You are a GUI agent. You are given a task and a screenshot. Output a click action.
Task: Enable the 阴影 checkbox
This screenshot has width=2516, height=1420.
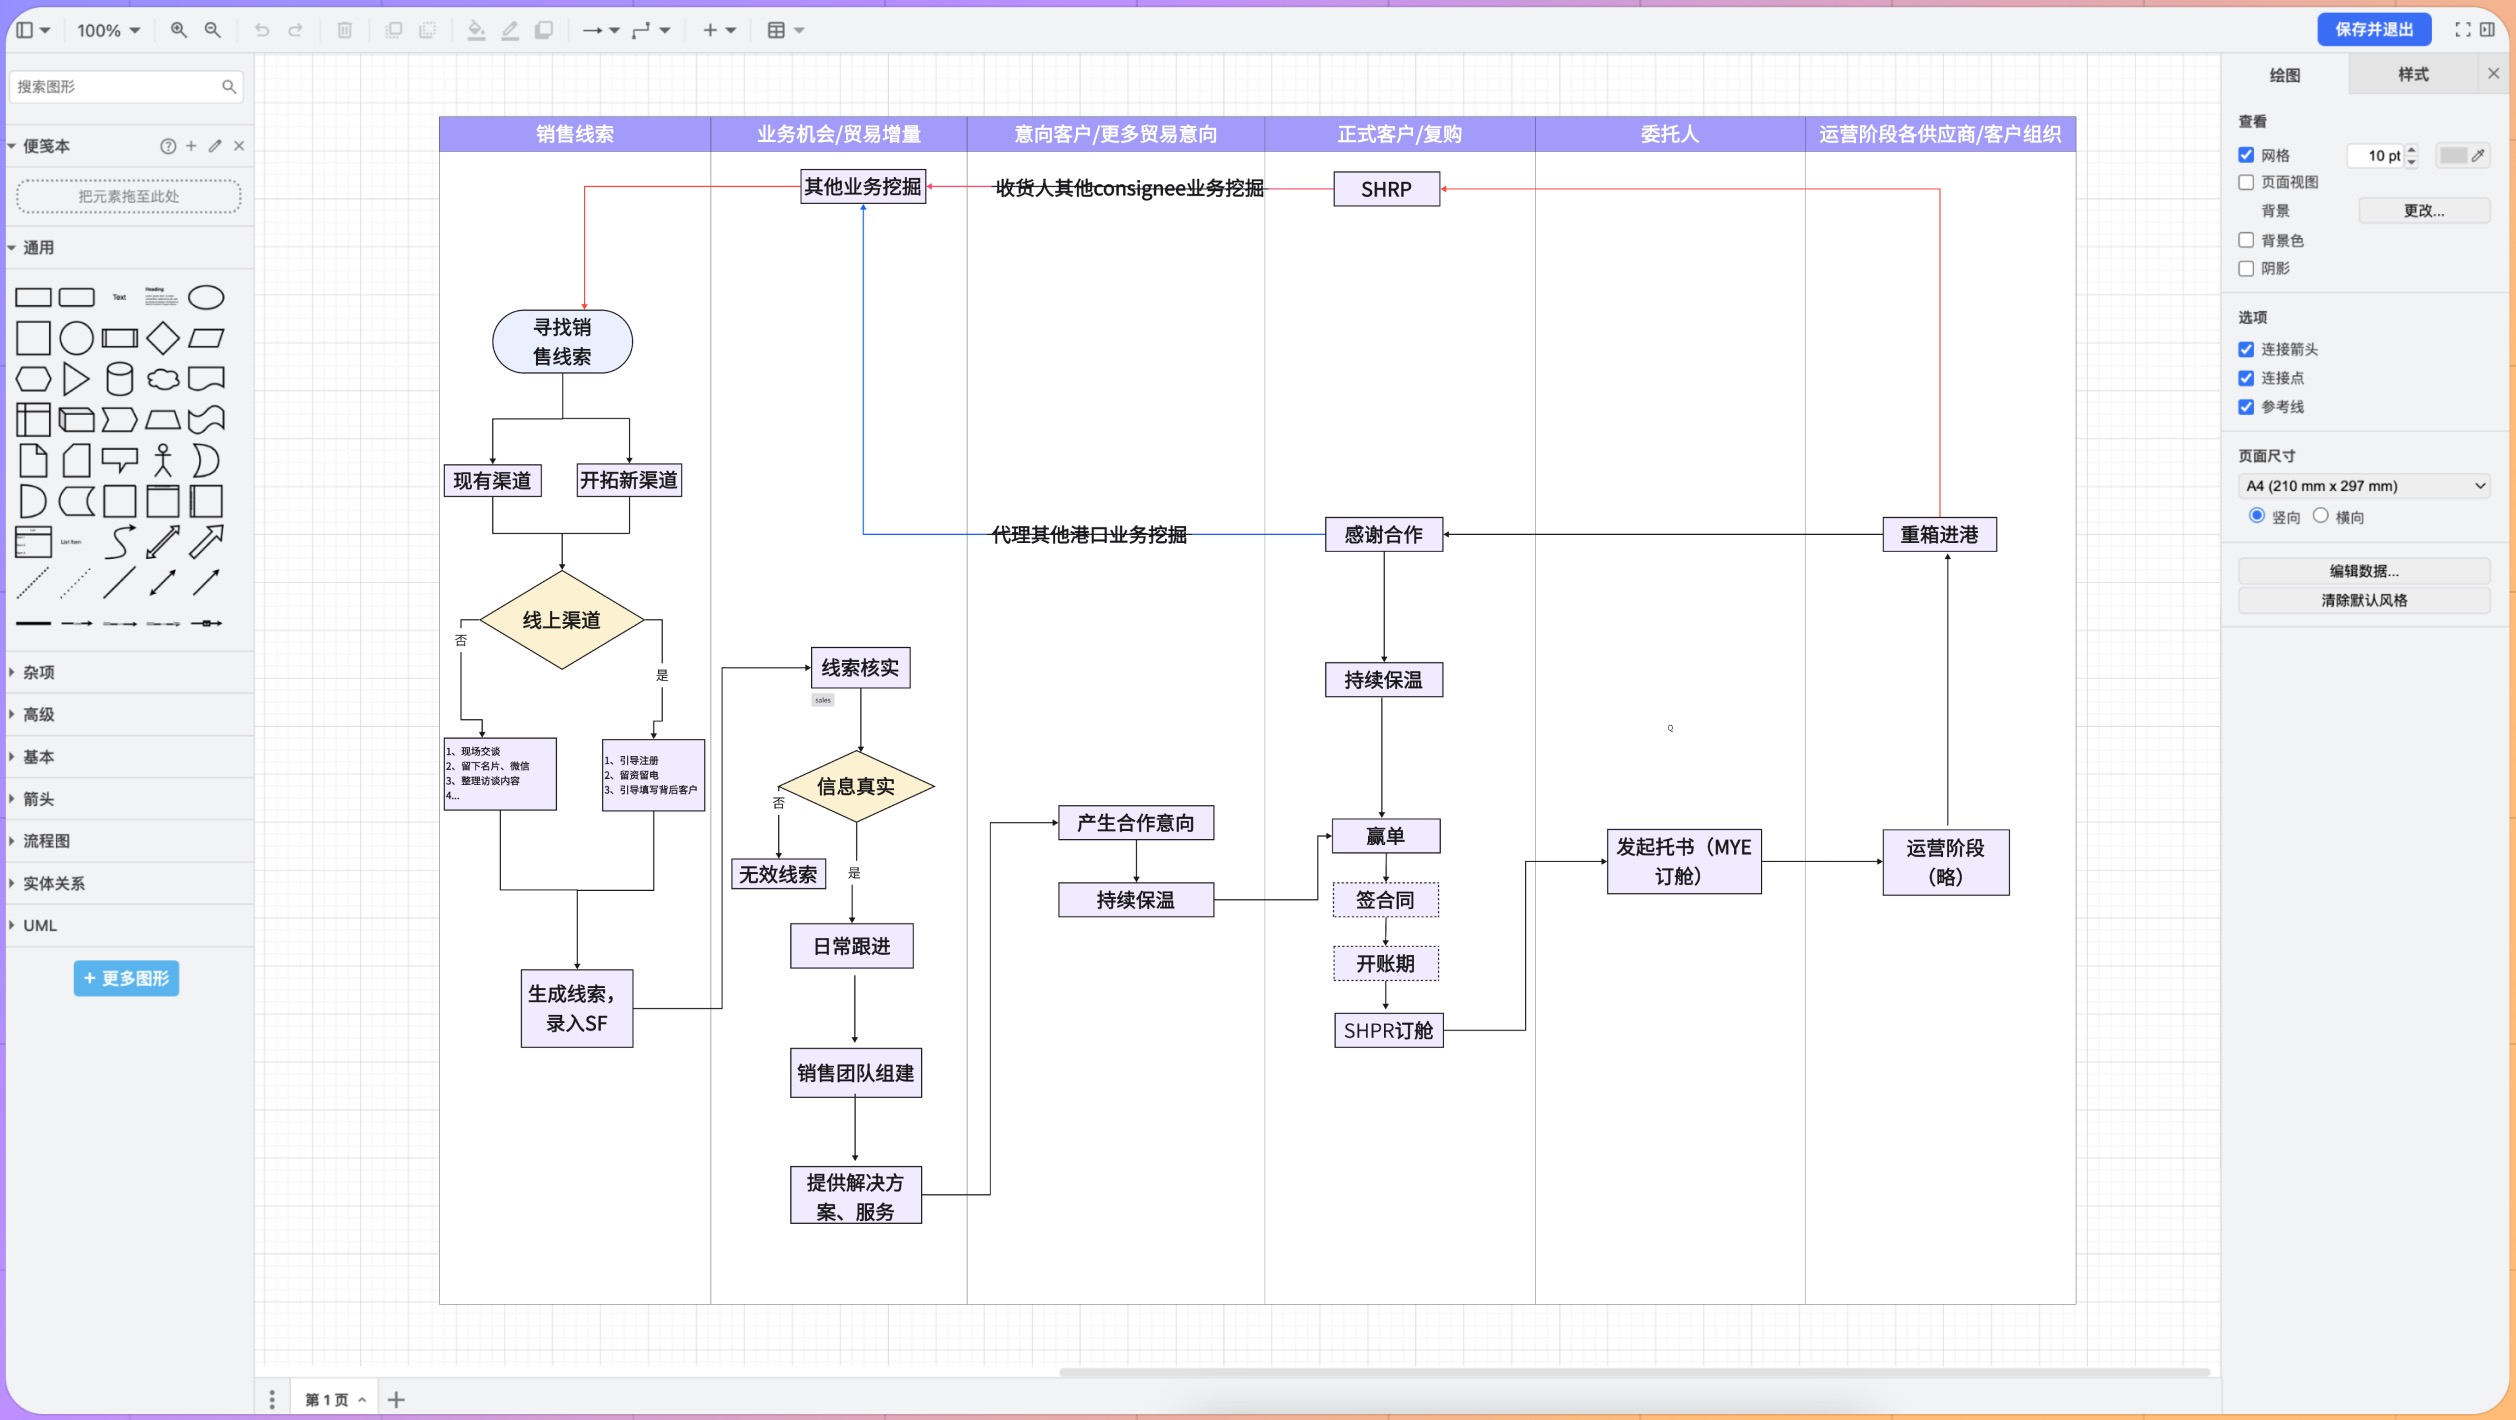click(2246, 268)
